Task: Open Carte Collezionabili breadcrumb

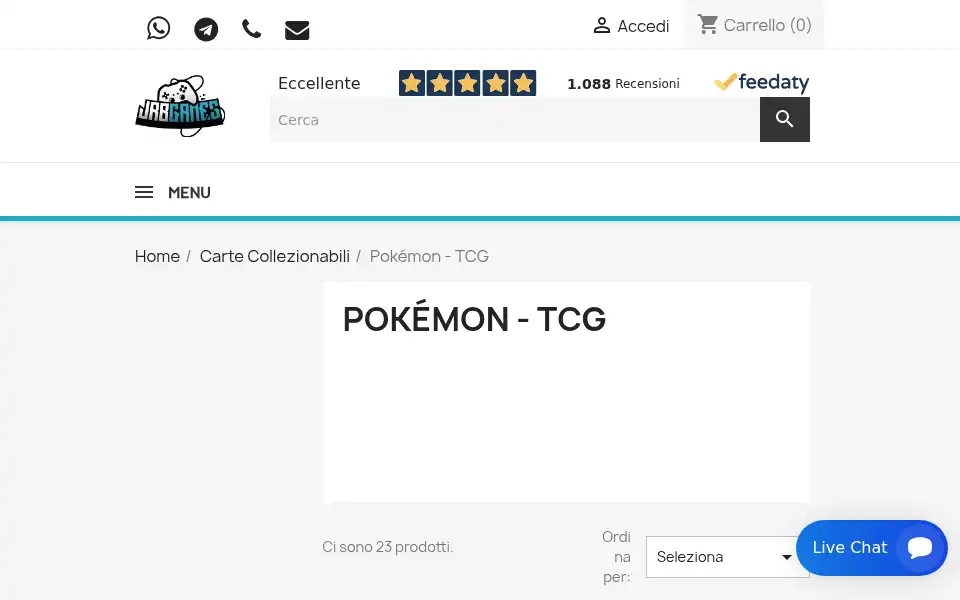Action: click(x=275, y=256)
